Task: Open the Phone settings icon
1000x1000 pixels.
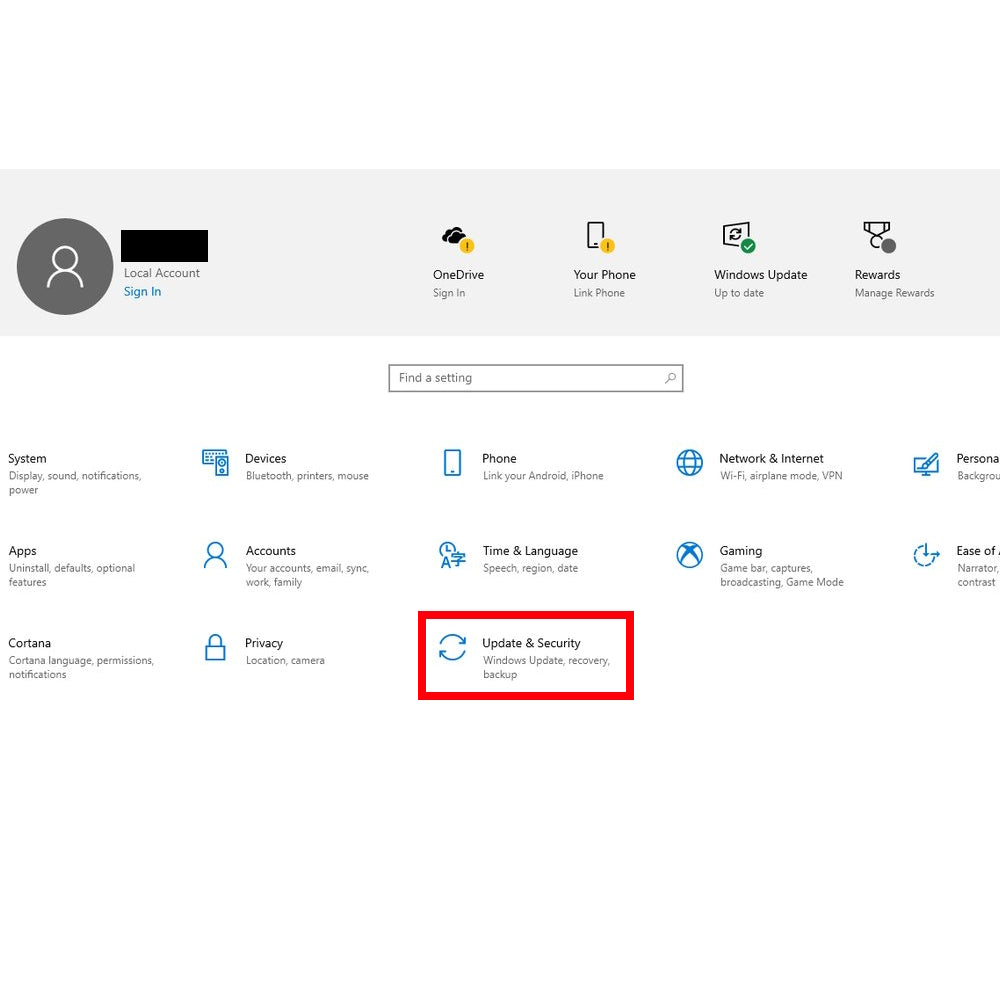Action: pyautogui.click(x=452, y=462)
